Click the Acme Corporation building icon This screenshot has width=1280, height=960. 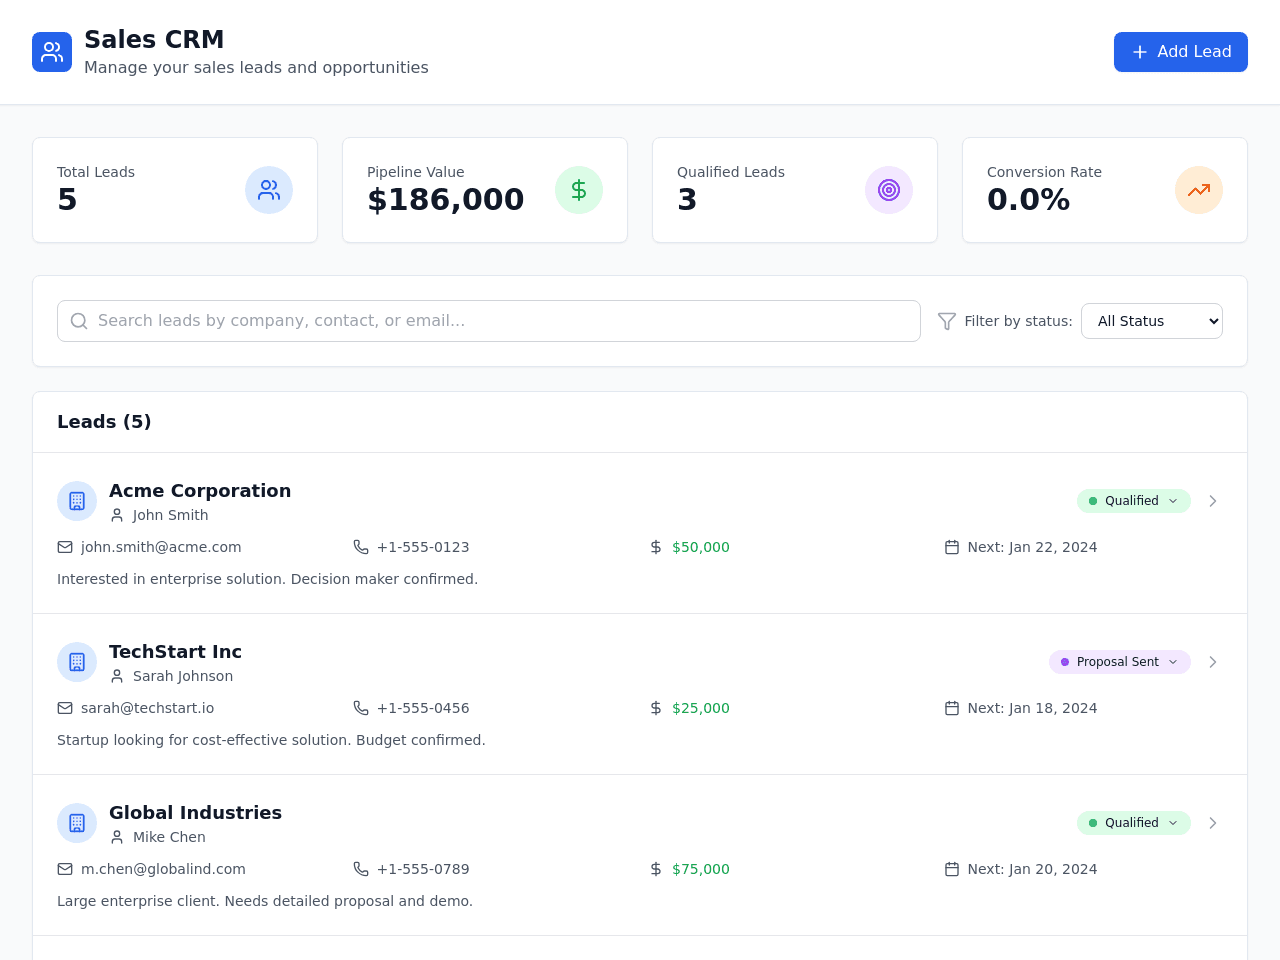[77, 501]
